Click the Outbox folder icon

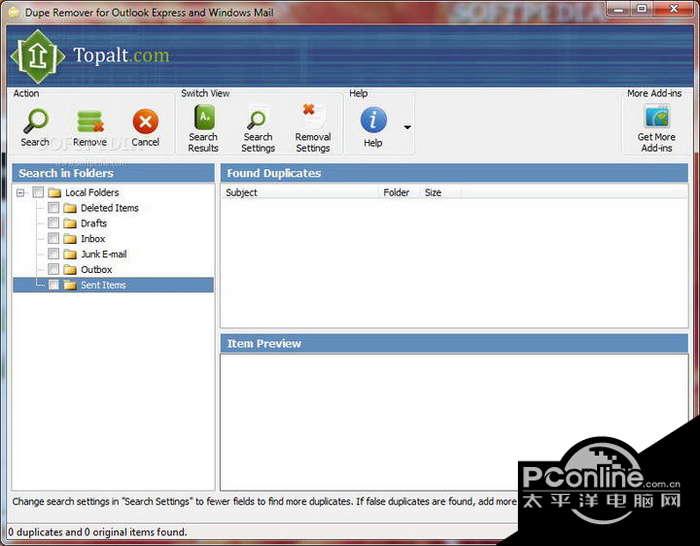point(70,270)
